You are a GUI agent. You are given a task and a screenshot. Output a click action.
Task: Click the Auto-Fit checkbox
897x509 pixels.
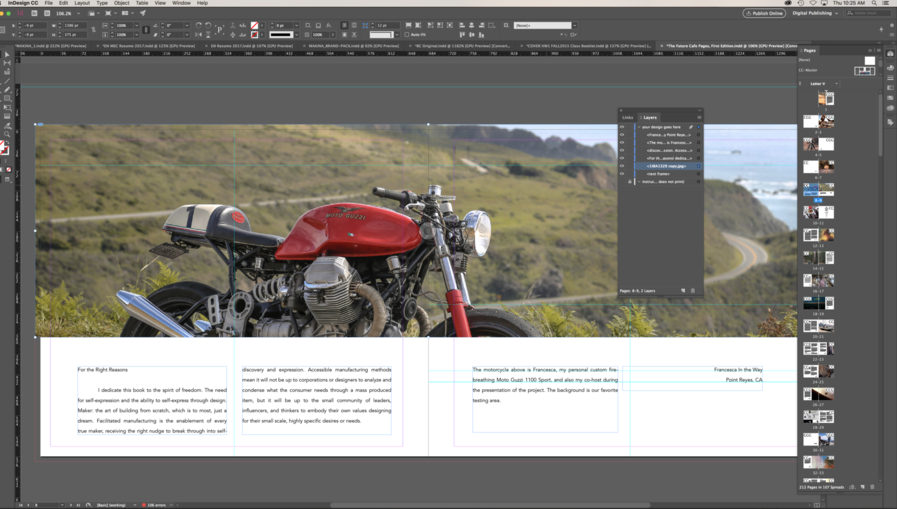(x=406, y=34)
